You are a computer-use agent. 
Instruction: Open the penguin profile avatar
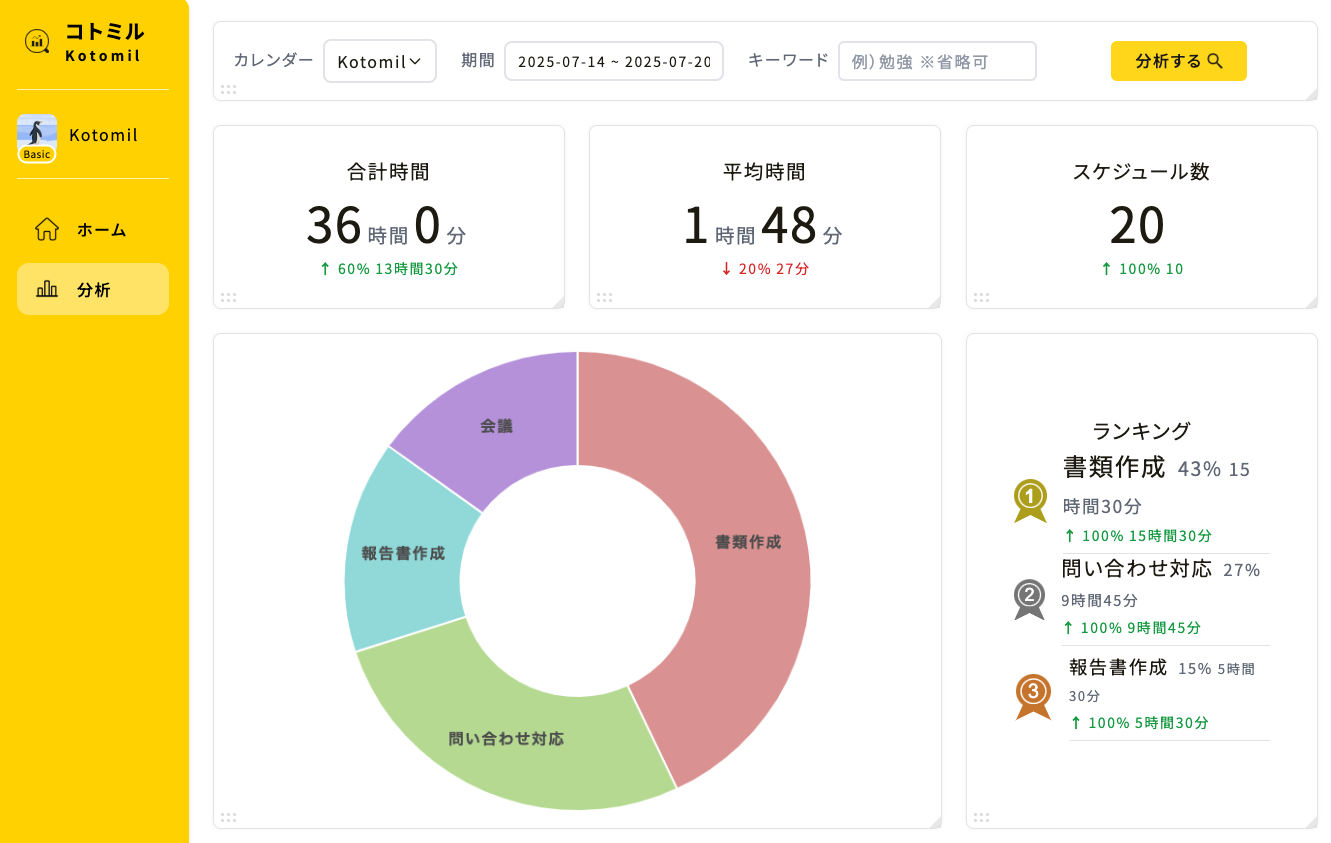(x=37, y=138)
